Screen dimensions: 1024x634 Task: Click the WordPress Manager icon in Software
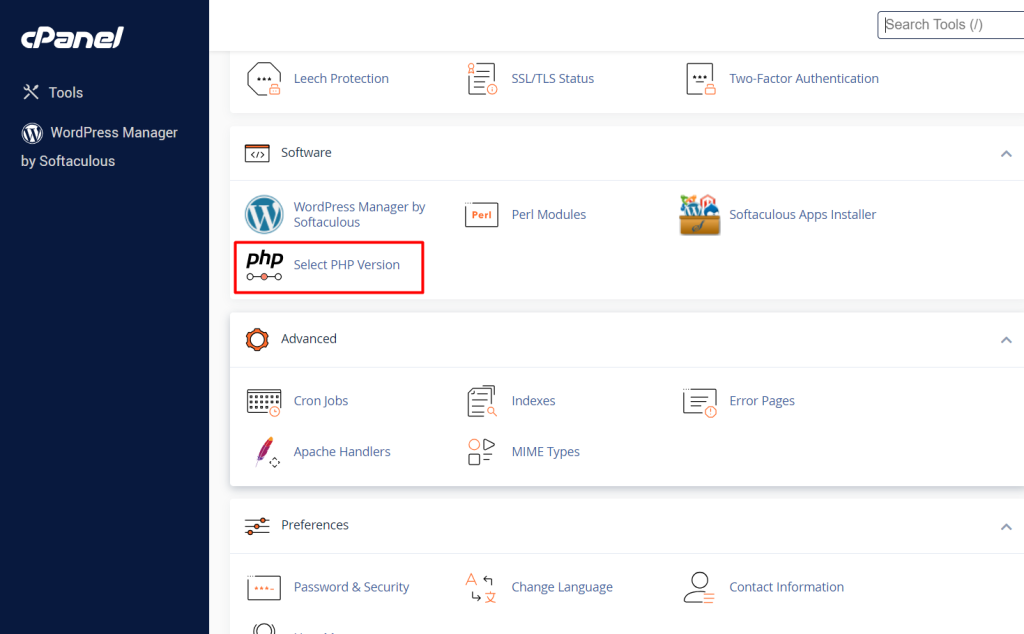tap(264, 214)
